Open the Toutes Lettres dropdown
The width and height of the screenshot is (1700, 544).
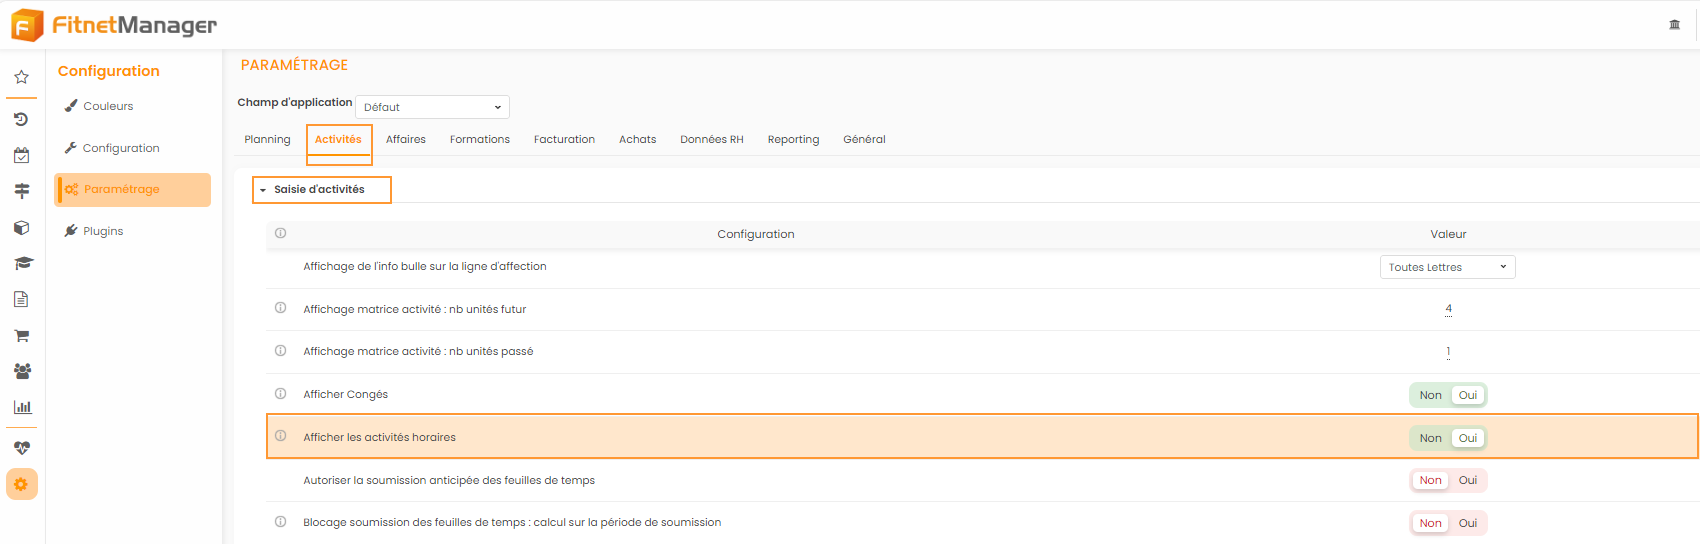1447,267
